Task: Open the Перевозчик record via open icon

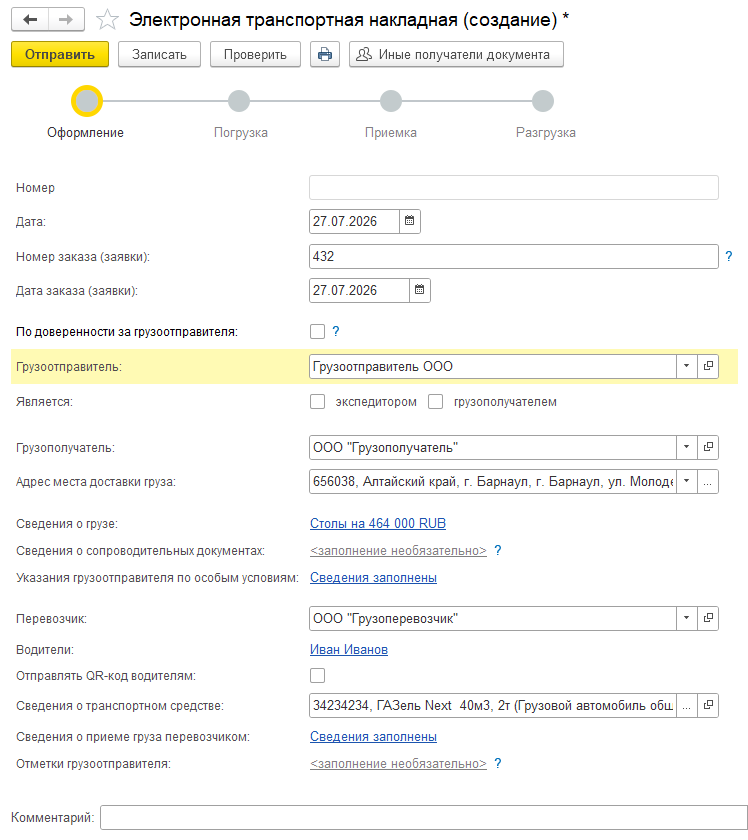Action: click(x=708, y=618)
